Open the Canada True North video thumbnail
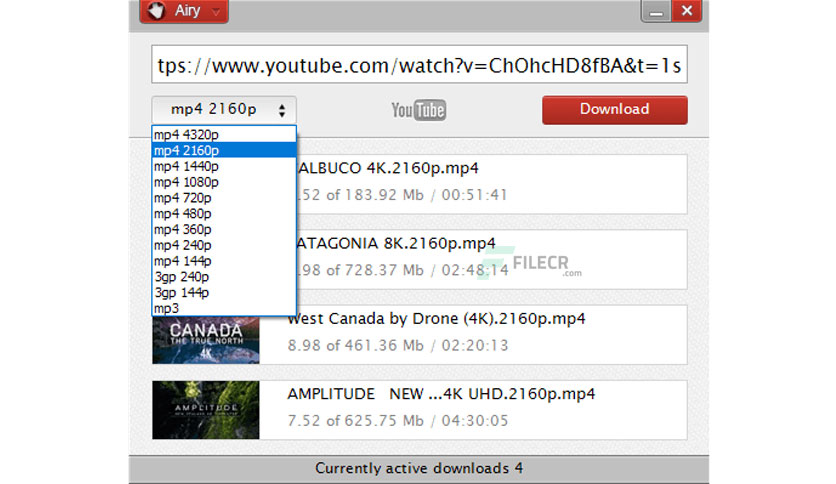836x484 pixels. pyautogui.click(x=206, y=340)
